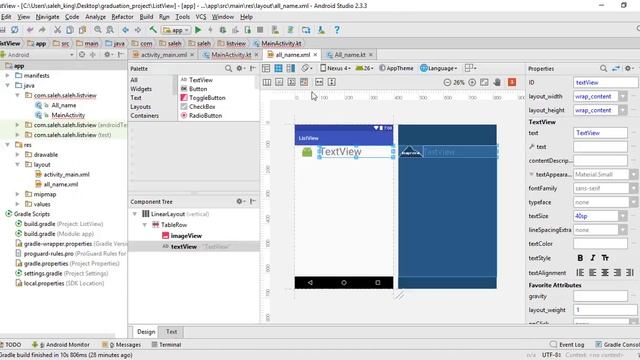640x360 pixels.
Task: Set the view end text alignment button
Action: [x=630, y=272]
